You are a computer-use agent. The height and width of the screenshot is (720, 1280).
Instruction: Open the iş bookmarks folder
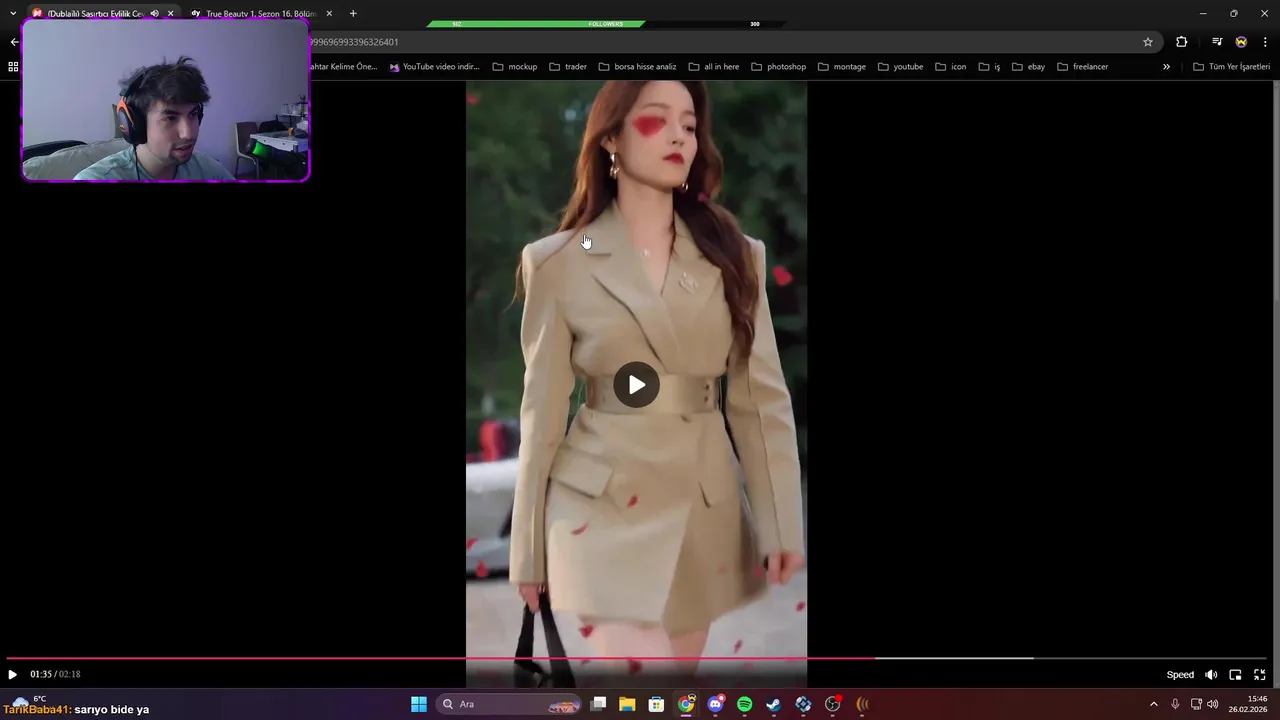(x=989, y=67)
